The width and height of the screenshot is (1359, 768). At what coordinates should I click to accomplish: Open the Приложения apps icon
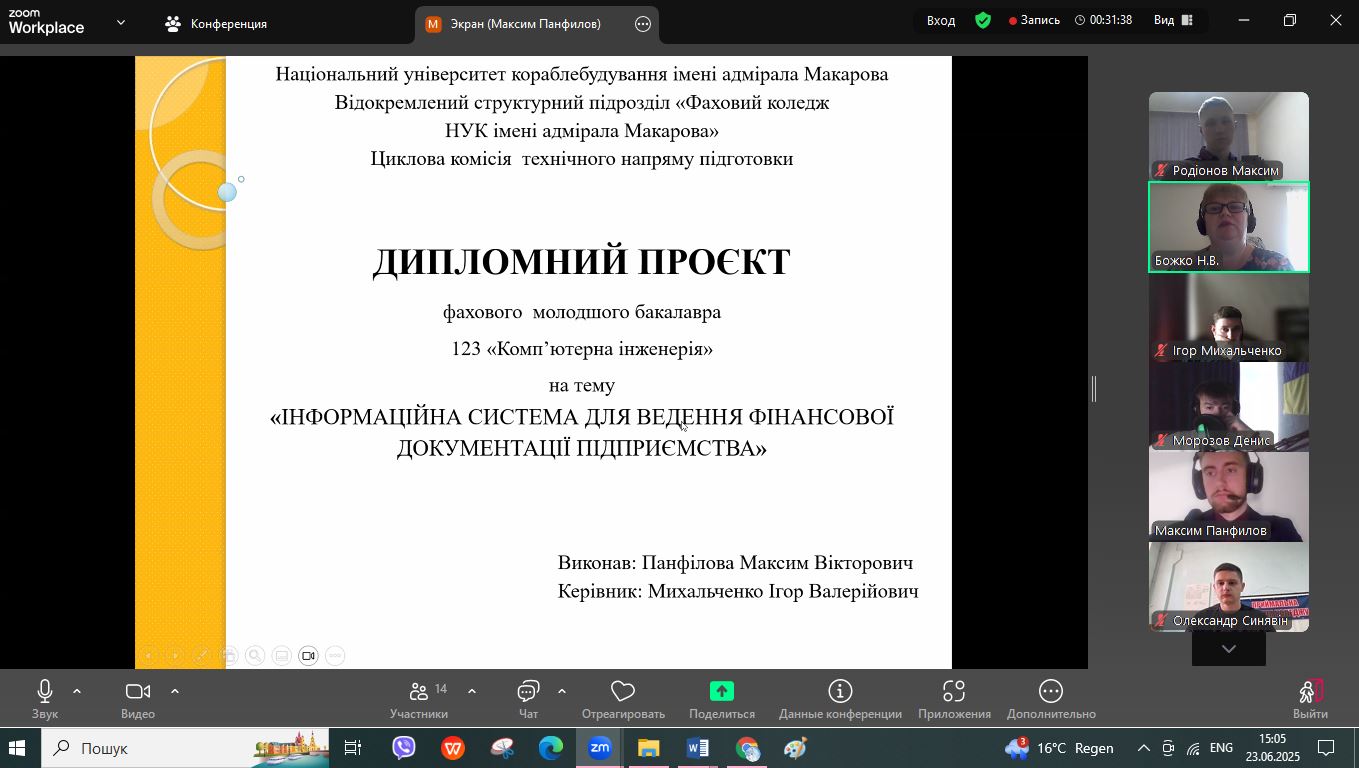click(954, 691)
